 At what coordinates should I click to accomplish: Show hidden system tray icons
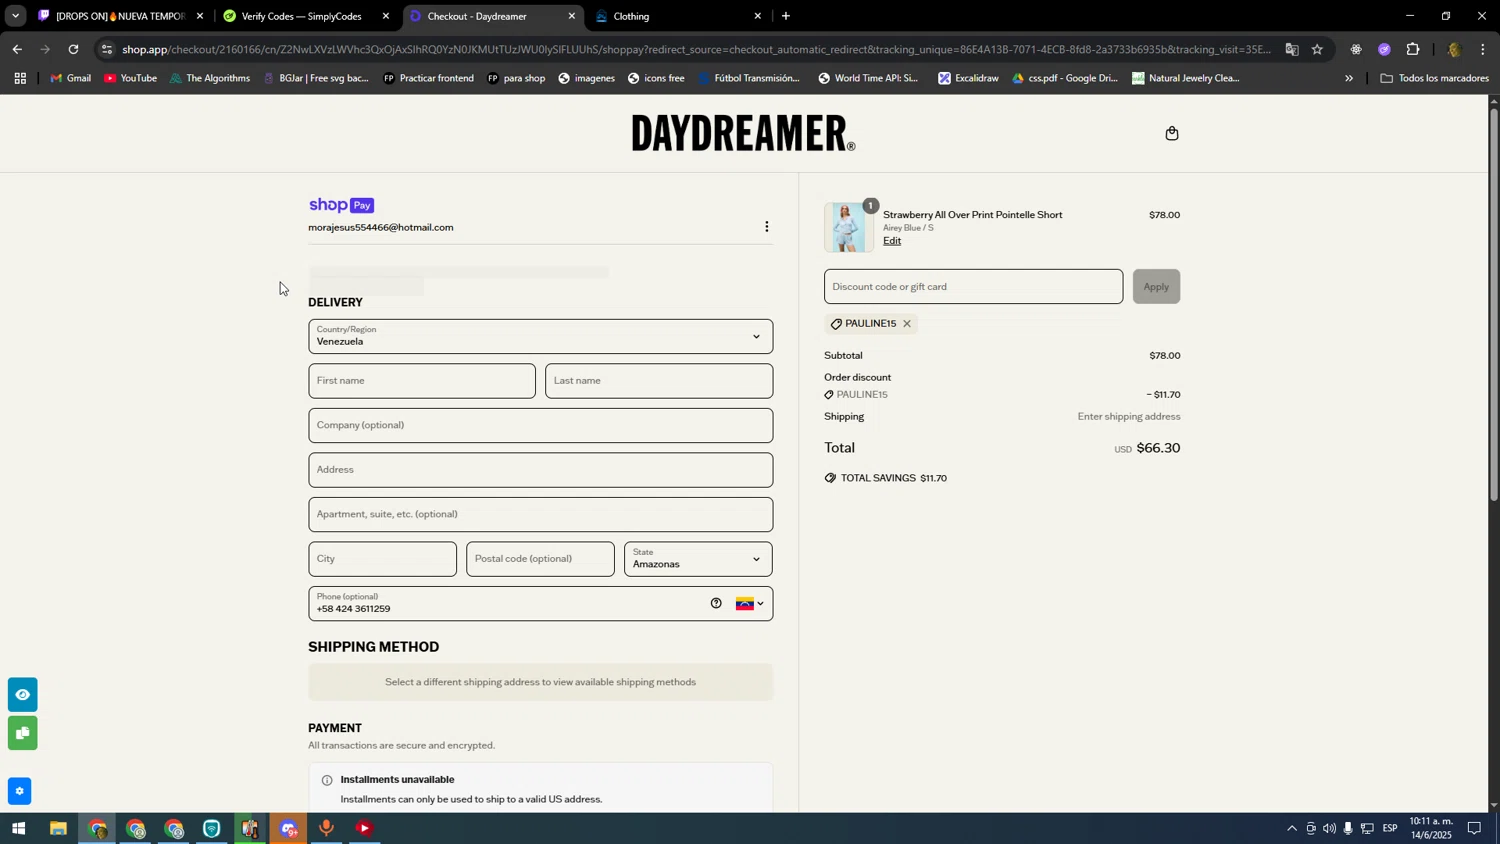1292,828
